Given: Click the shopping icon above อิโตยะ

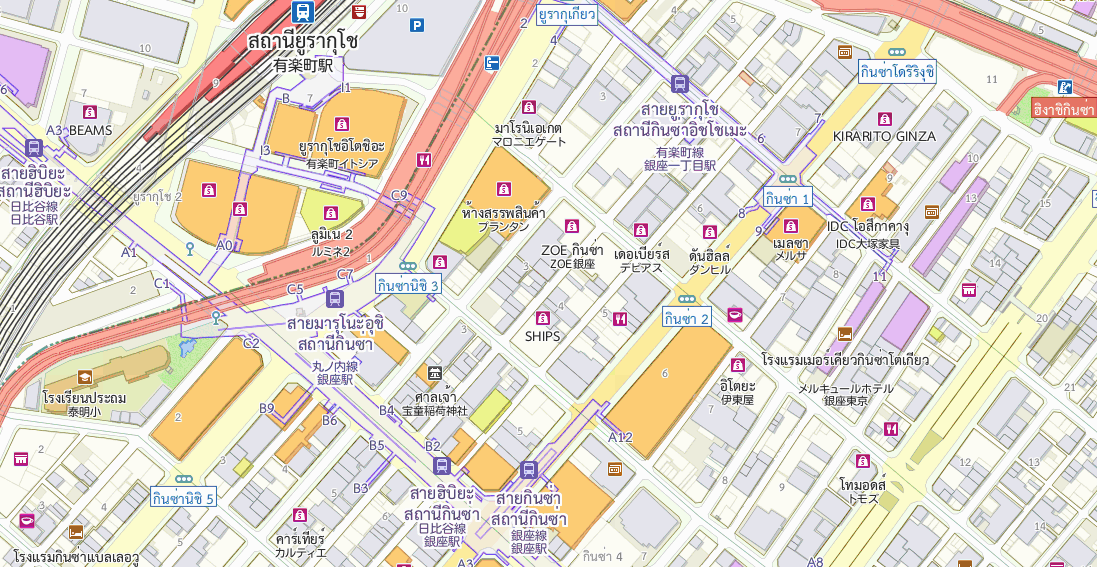Looking at the screenshot, I should (737, 365).
